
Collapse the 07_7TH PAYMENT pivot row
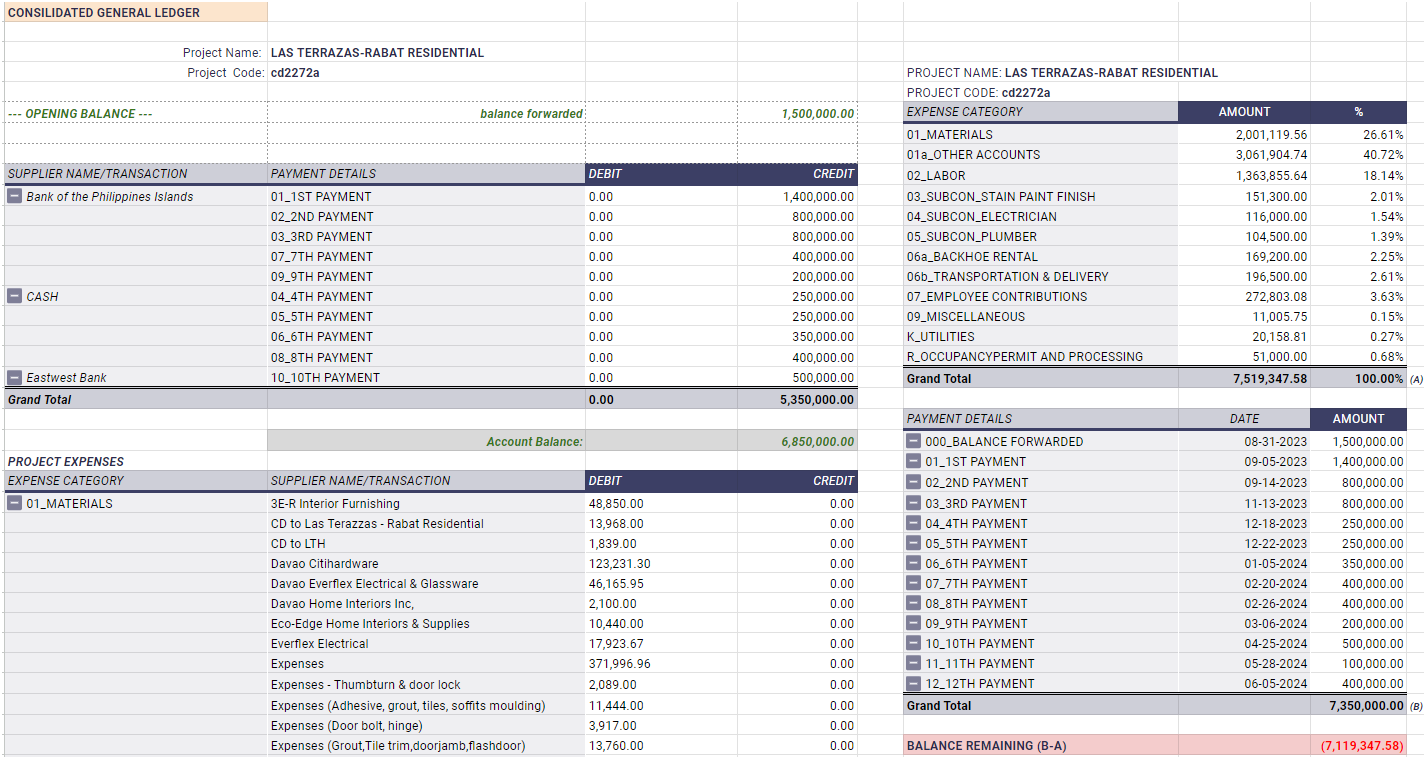coord(914,583)
